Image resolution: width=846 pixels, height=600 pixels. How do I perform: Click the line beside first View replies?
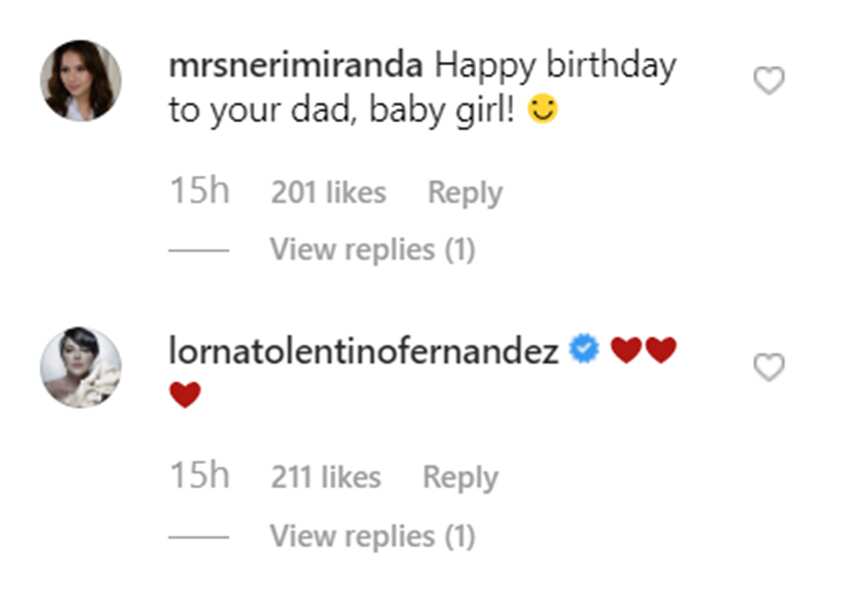tap(199, 250)
